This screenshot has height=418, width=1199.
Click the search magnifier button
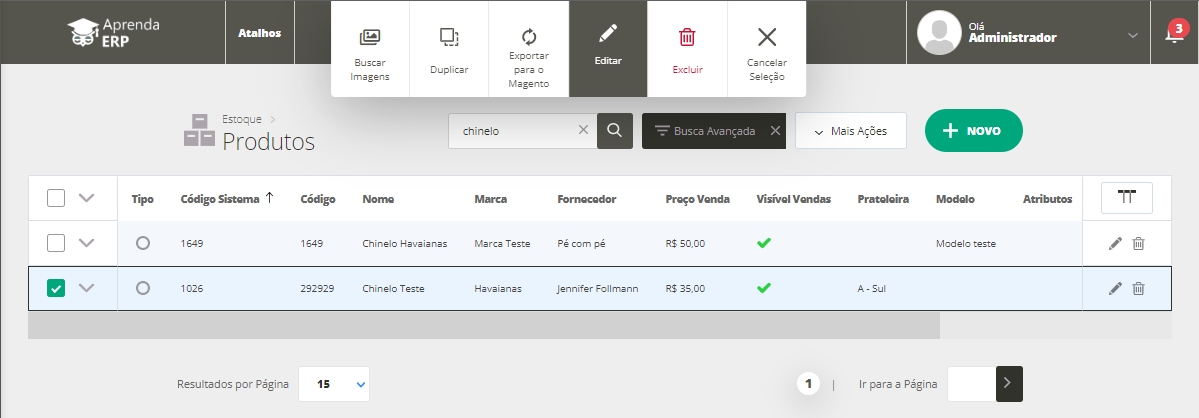(x=615, y=131)
